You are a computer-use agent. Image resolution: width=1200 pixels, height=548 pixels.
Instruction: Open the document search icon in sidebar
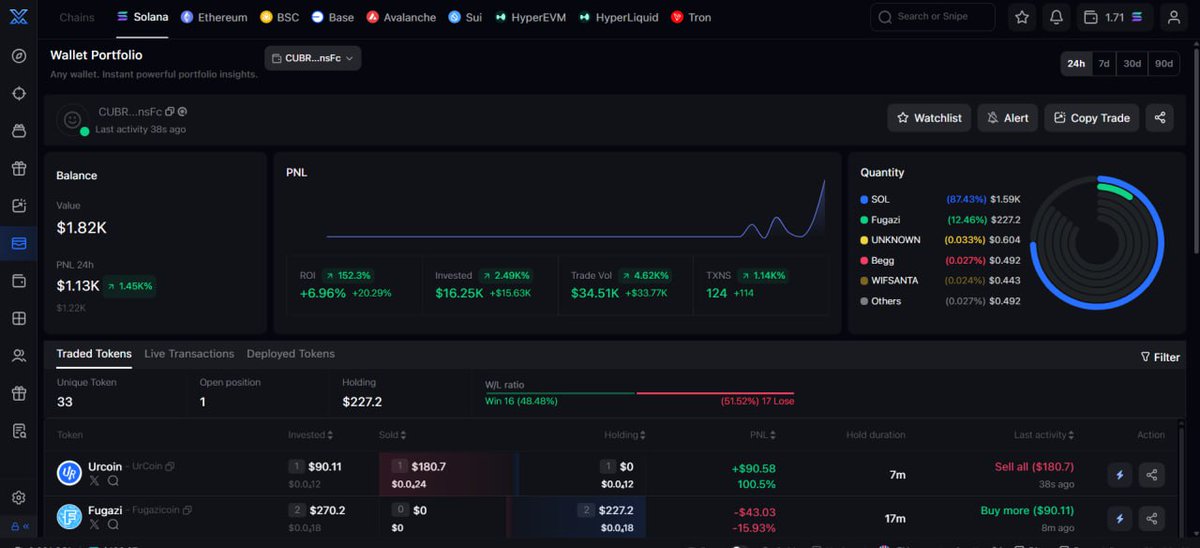[x=19, y=431]
